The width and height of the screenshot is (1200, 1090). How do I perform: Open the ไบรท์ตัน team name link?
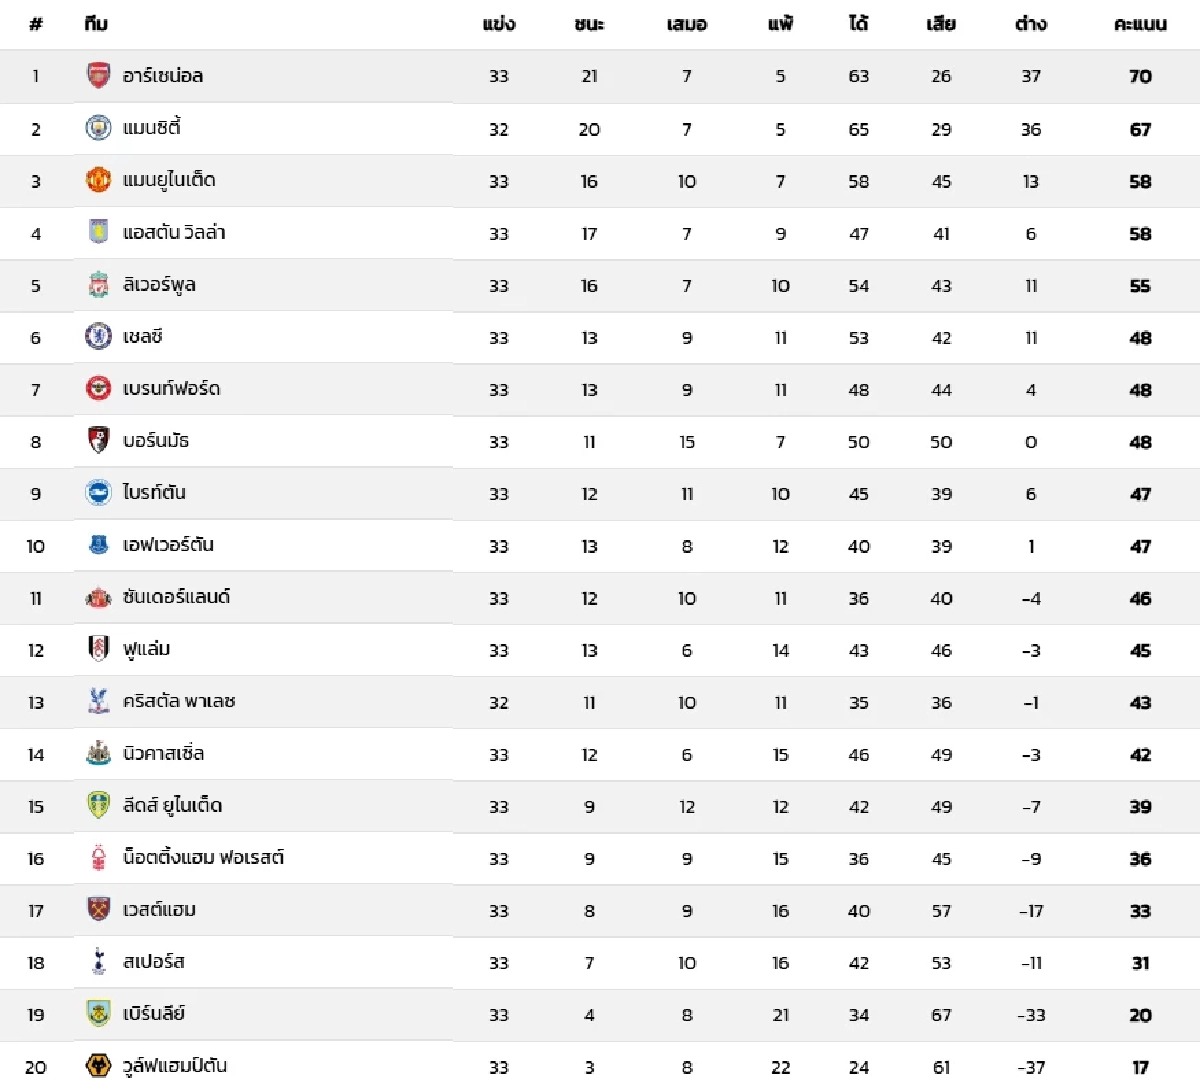154,493
